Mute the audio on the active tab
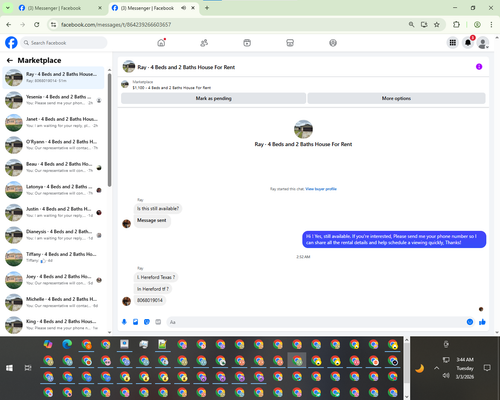This screenshot has width=500, height=400. coord(183,8)
